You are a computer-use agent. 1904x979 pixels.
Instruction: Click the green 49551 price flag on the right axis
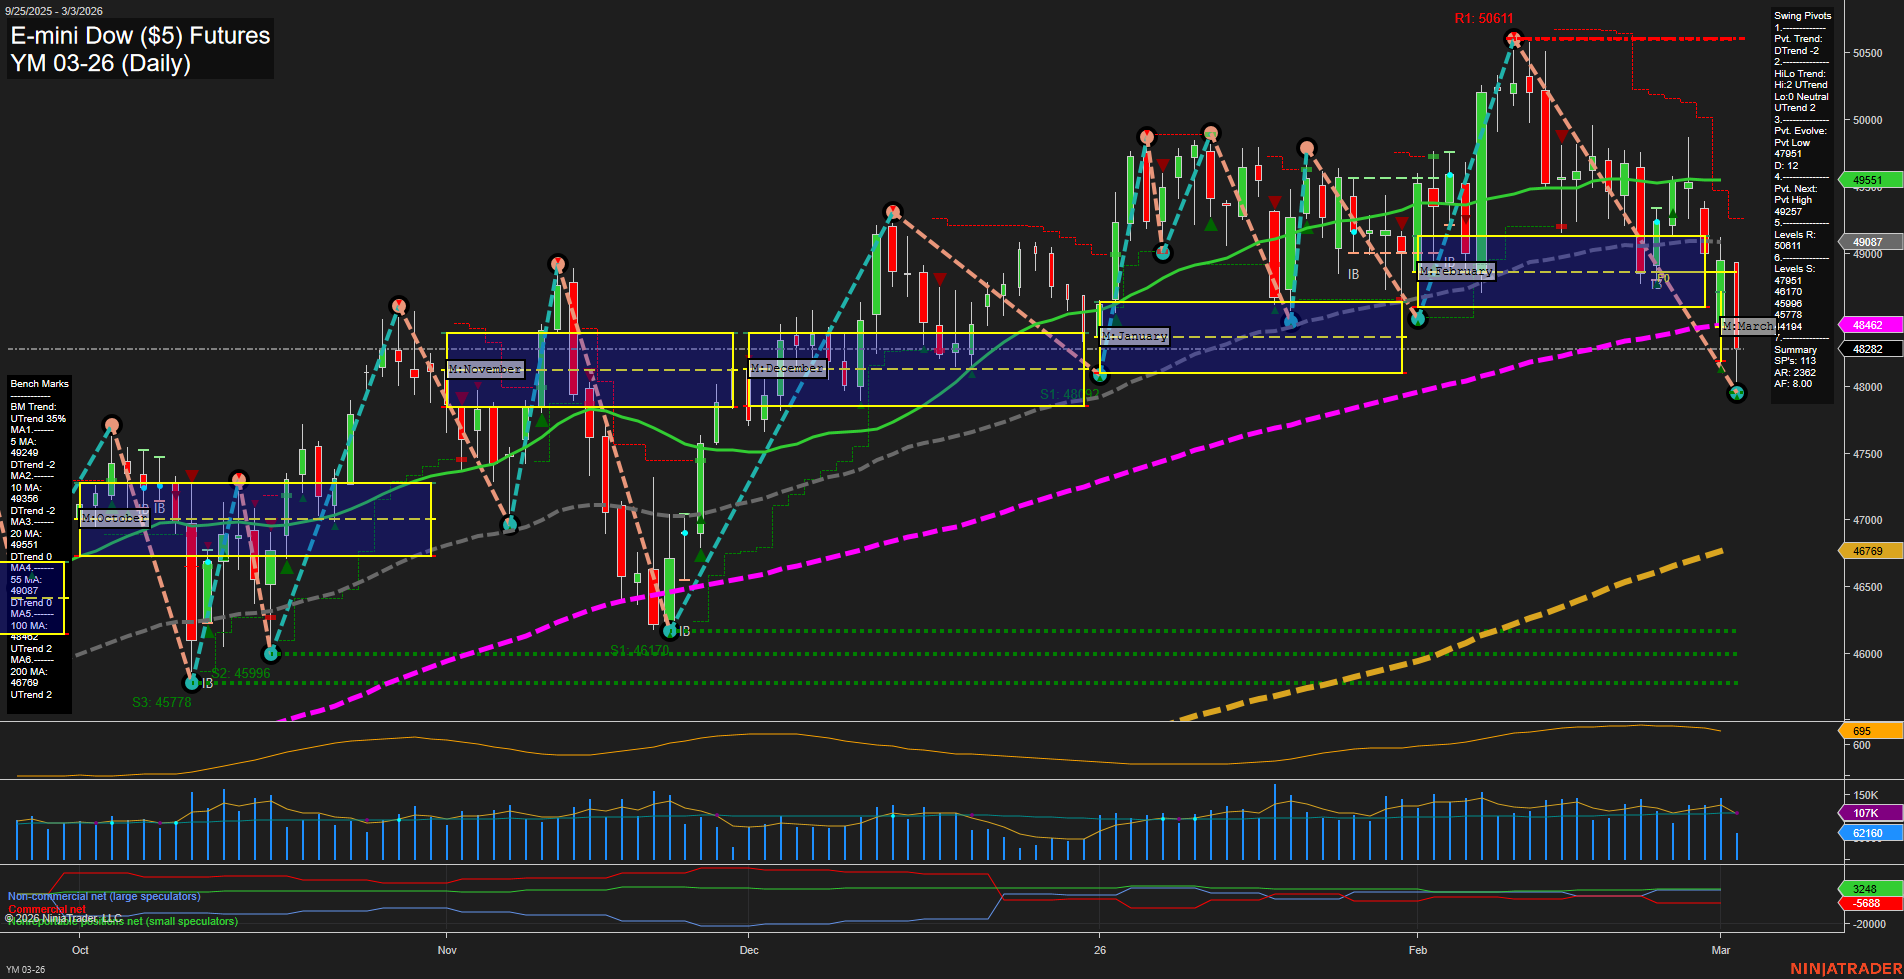(x=1869, y=180)
